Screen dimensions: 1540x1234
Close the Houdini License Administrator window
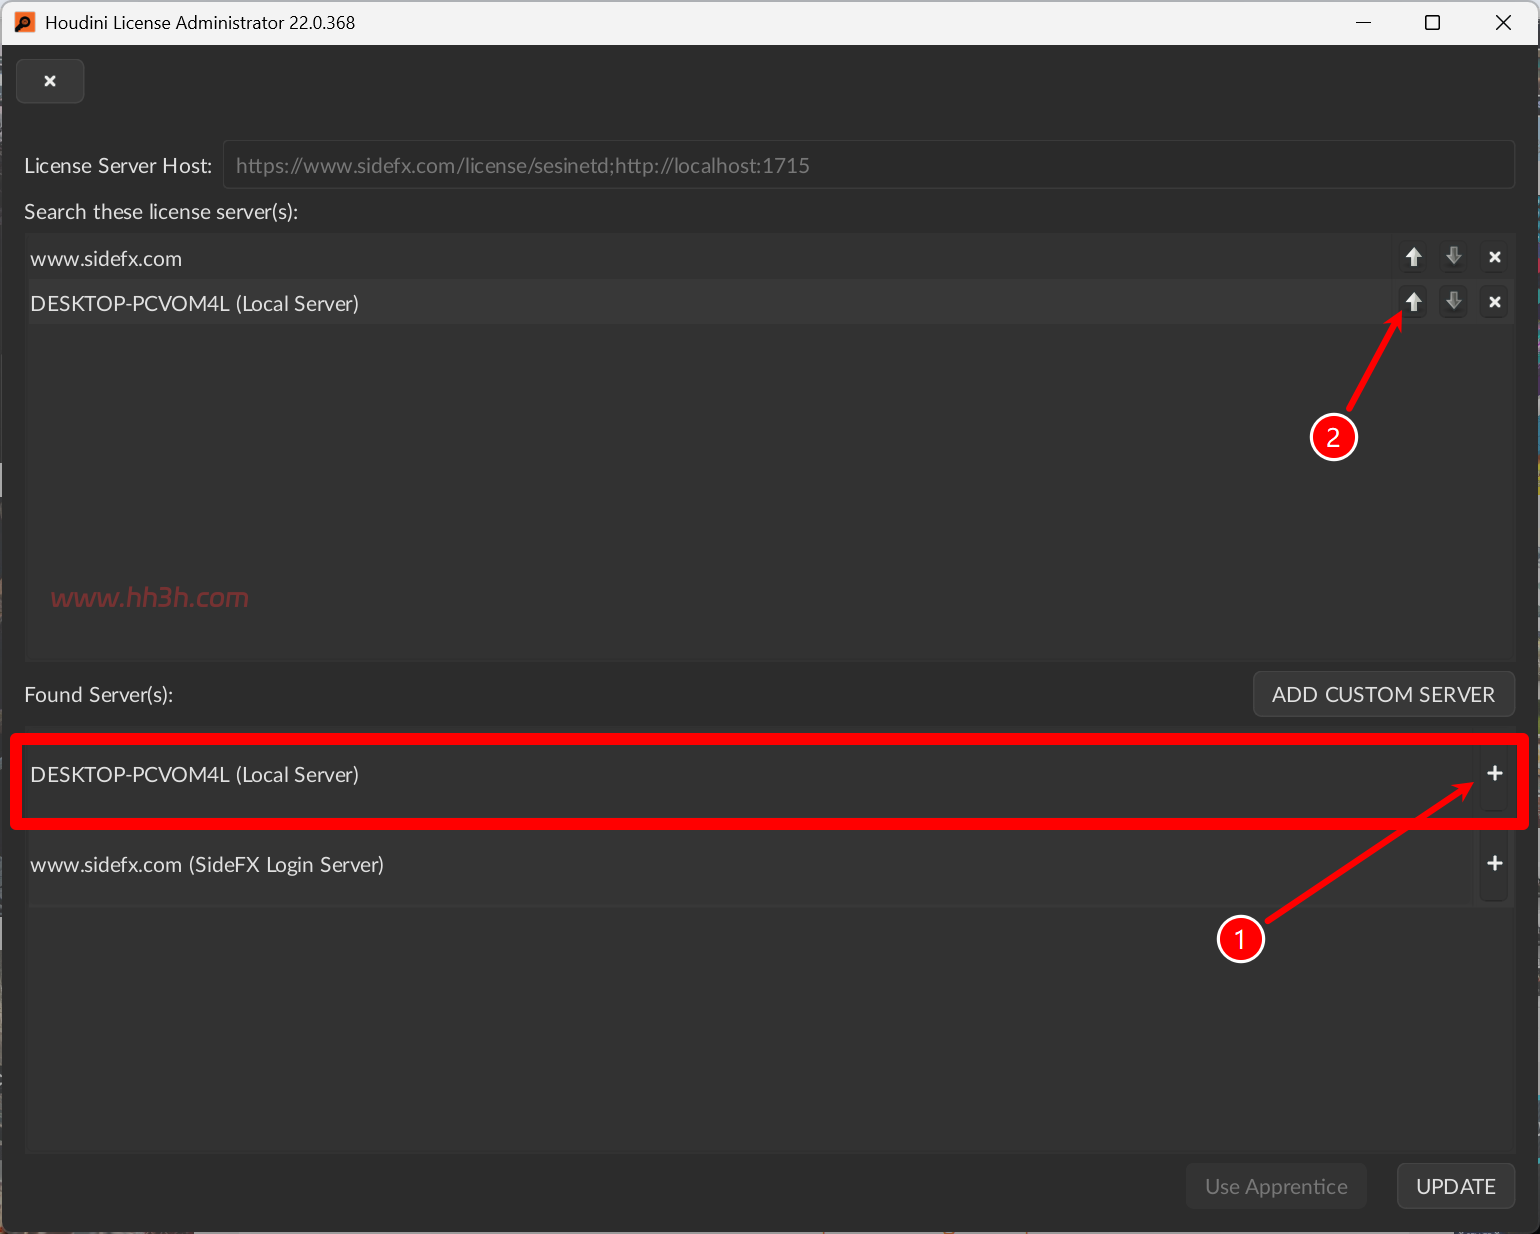tap(1502, 22)
